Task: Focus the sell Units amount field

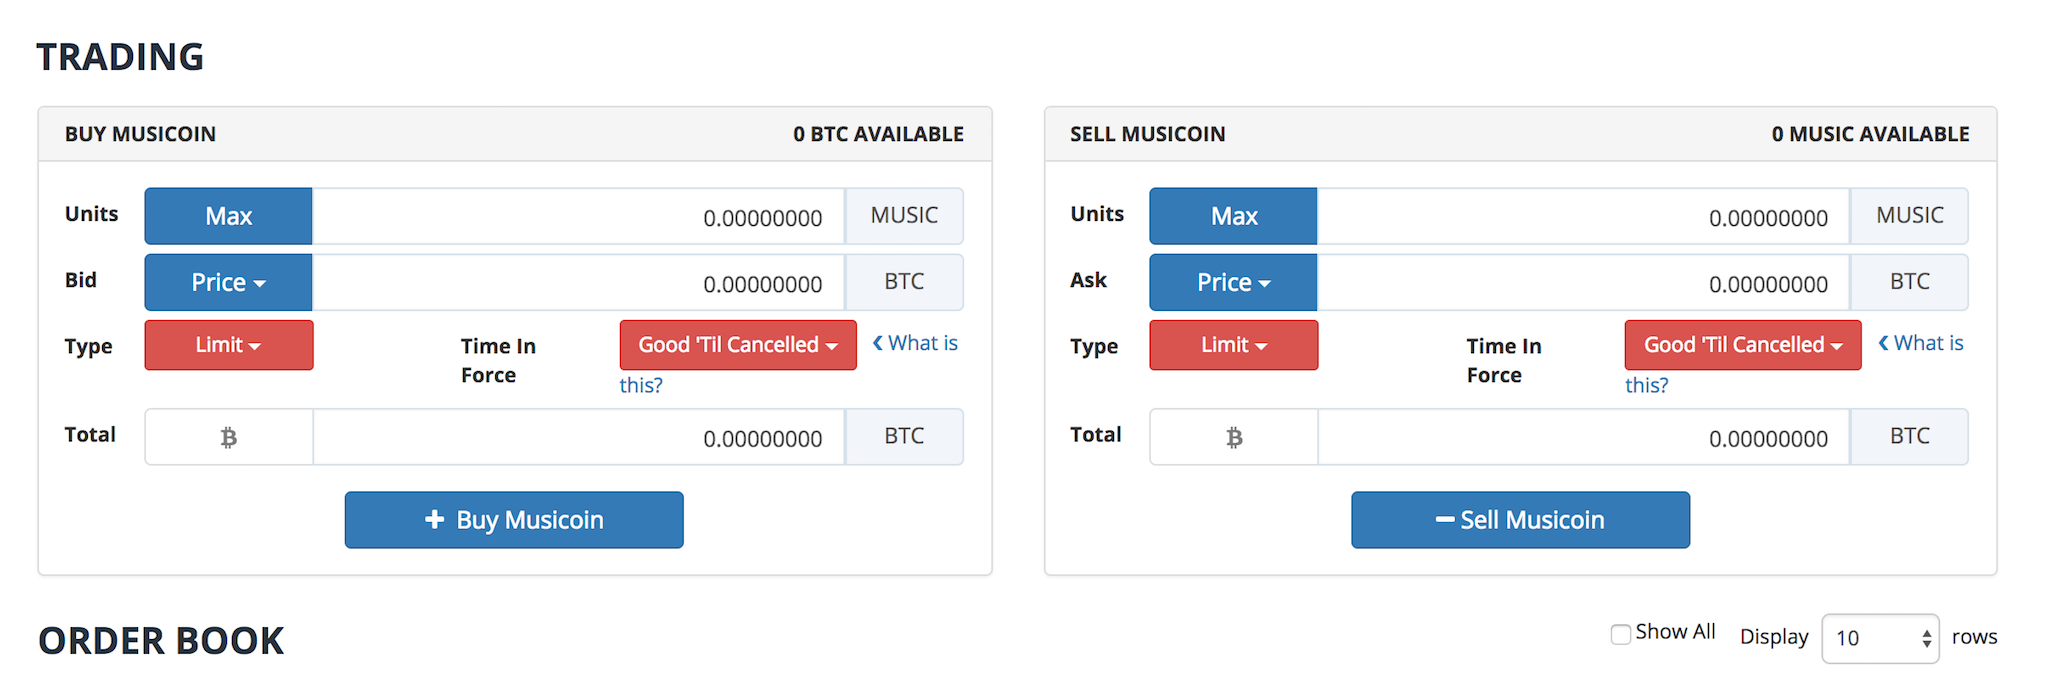Action: pos(1584,216)
